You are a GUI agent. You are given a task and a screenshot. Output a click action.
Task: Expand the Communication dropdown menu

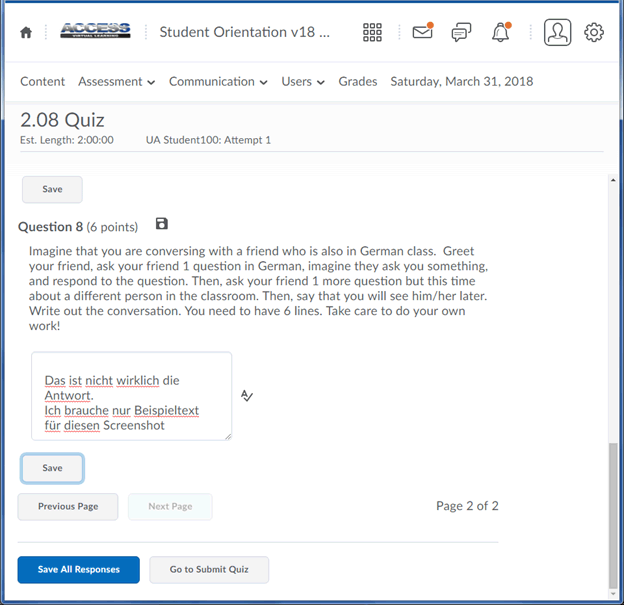tap(217, 82)
